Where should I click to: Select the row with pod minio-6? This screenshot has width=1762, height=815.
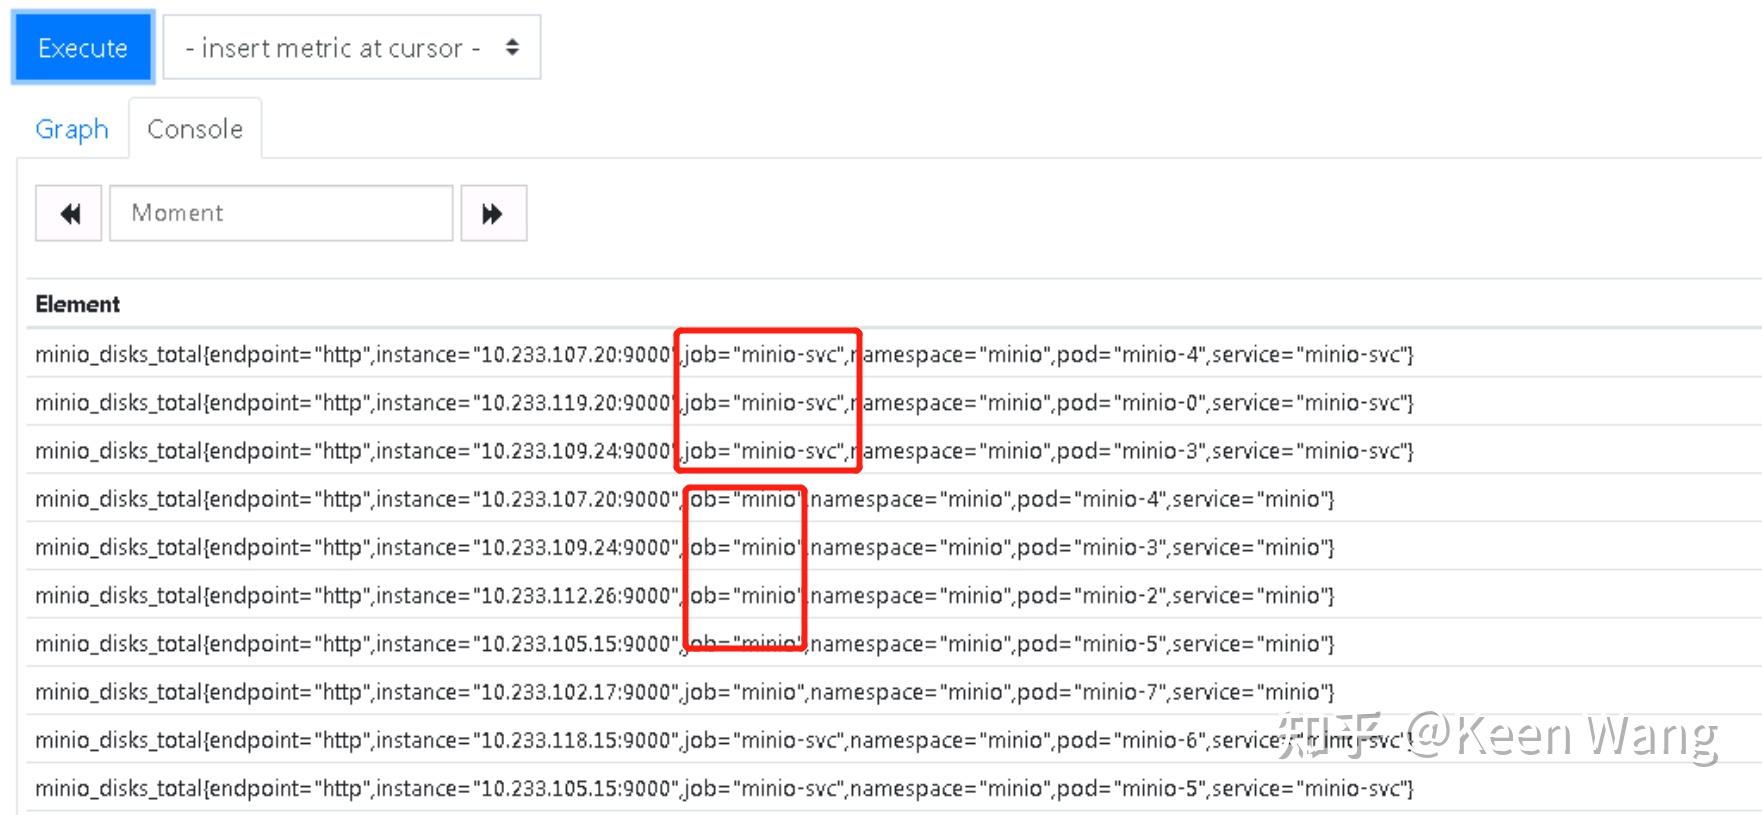[894, 739]
